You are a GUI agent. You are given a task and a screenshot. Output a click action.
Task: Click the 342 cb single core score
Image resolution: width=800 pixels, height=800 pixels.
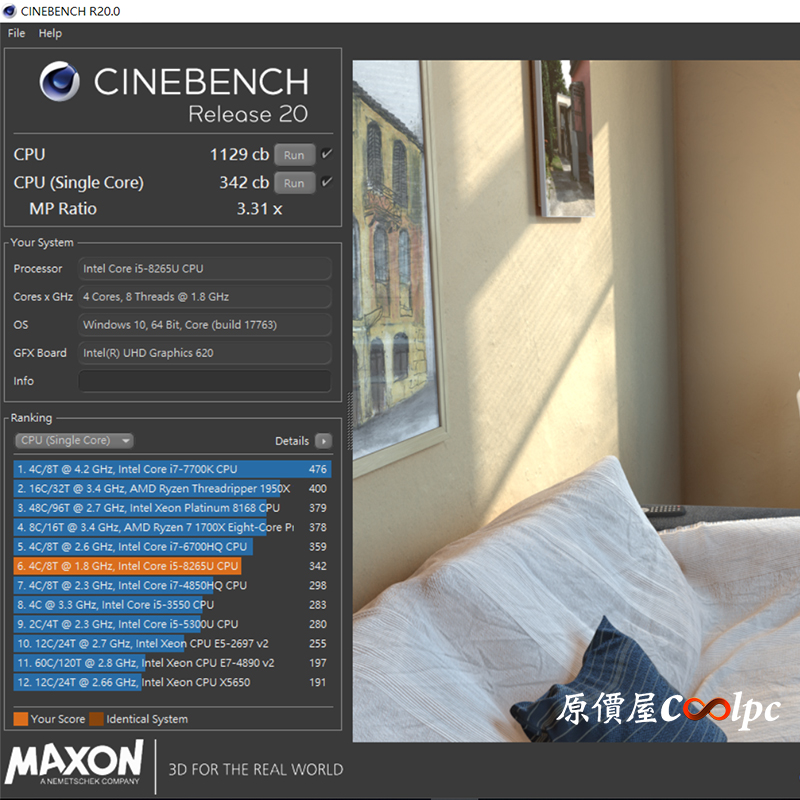pyautogui.click(x=244, y=182)
